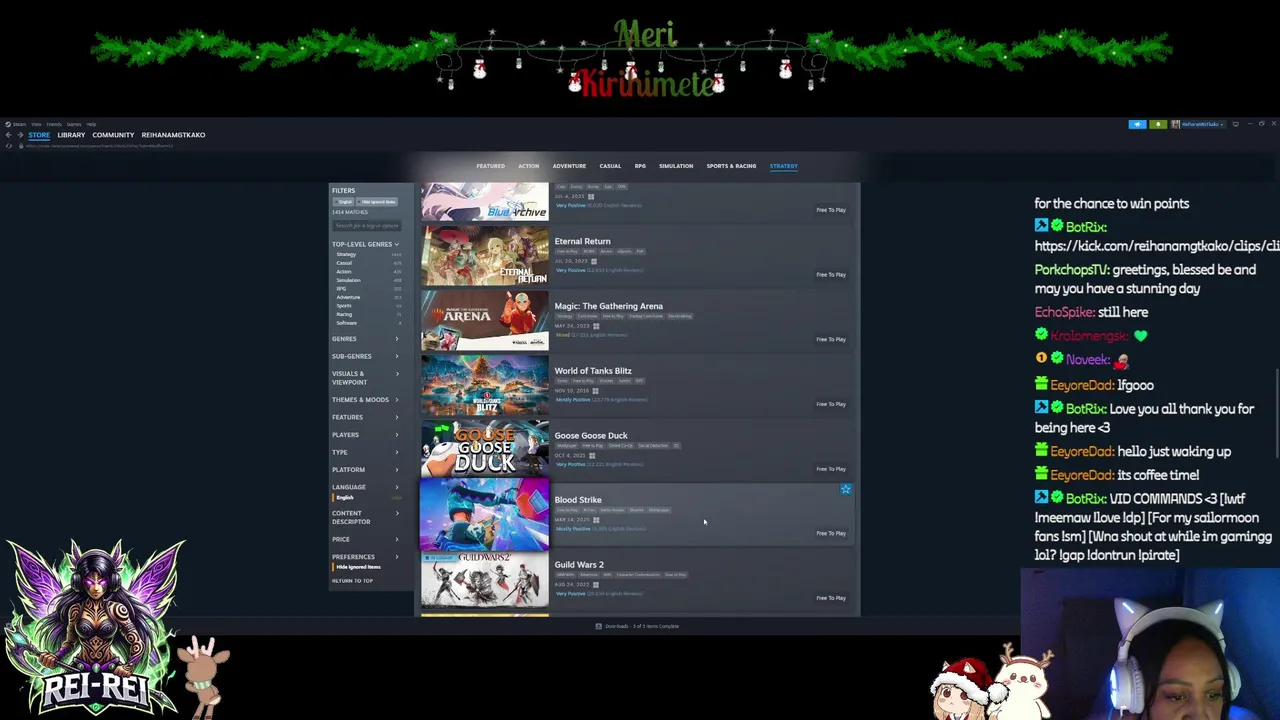Open the World of Tanks Blitz thumbnail
The image size is (1280, 720).
485,386
